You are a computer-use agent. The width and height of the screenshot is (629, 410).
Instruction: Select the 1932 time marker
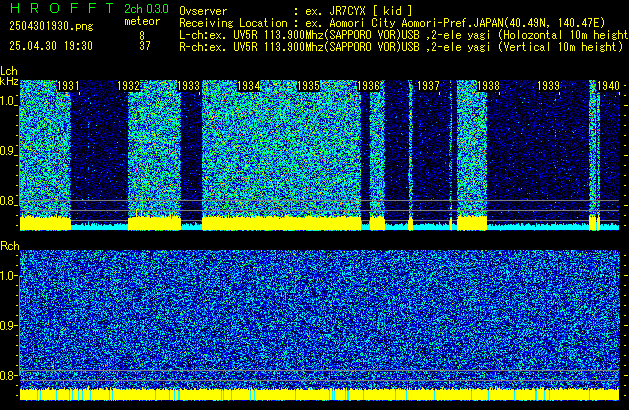pyautogui.click(x=128, y=86)
